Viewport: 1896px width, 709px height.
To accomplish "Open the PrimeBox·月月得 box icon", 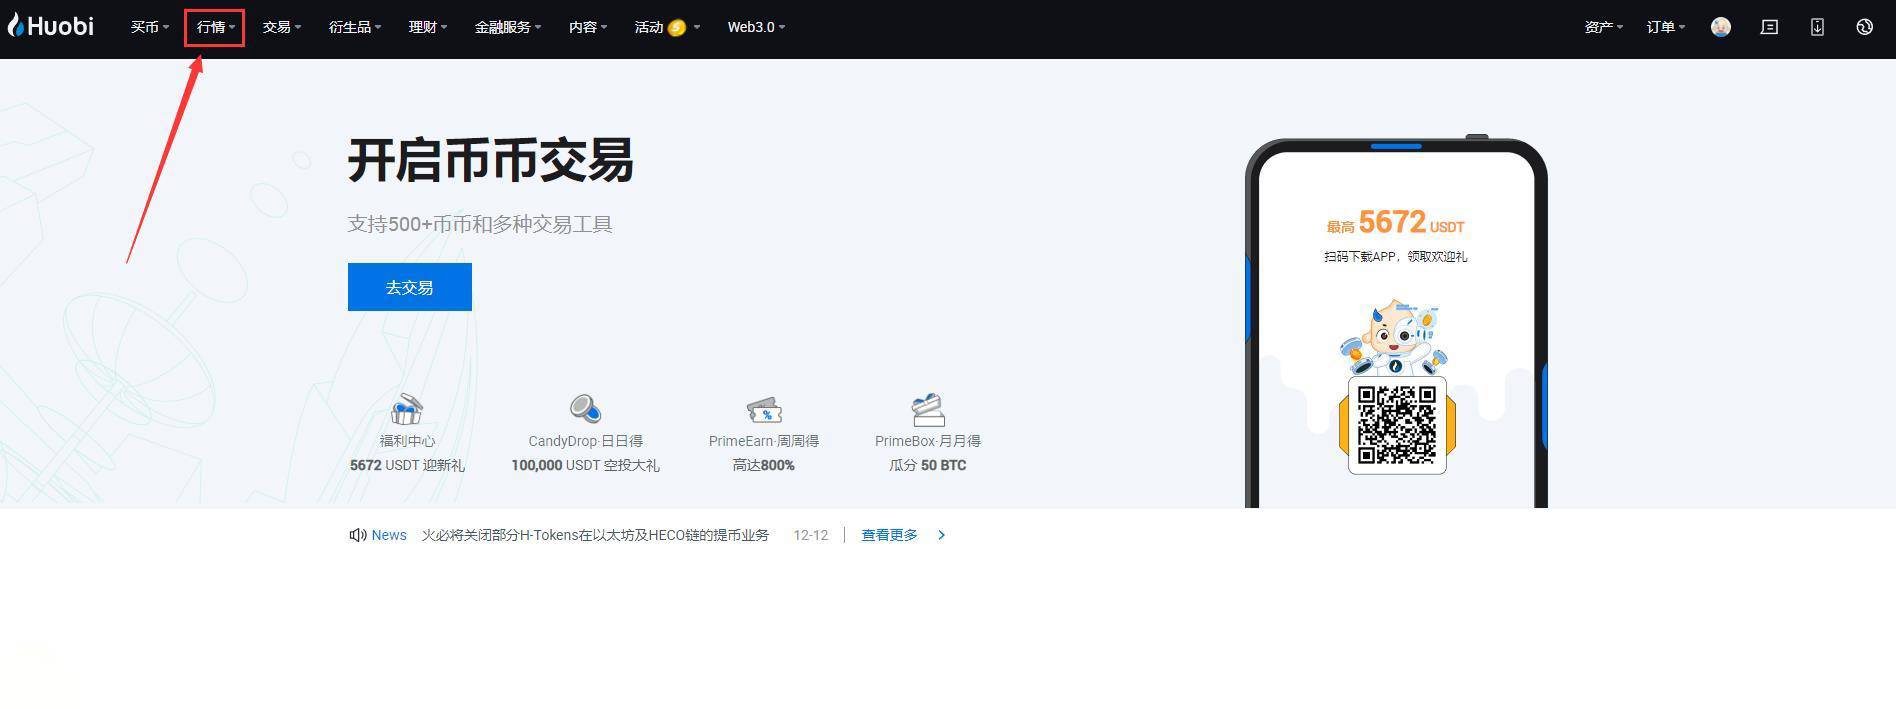I will [x=928, y=409].
